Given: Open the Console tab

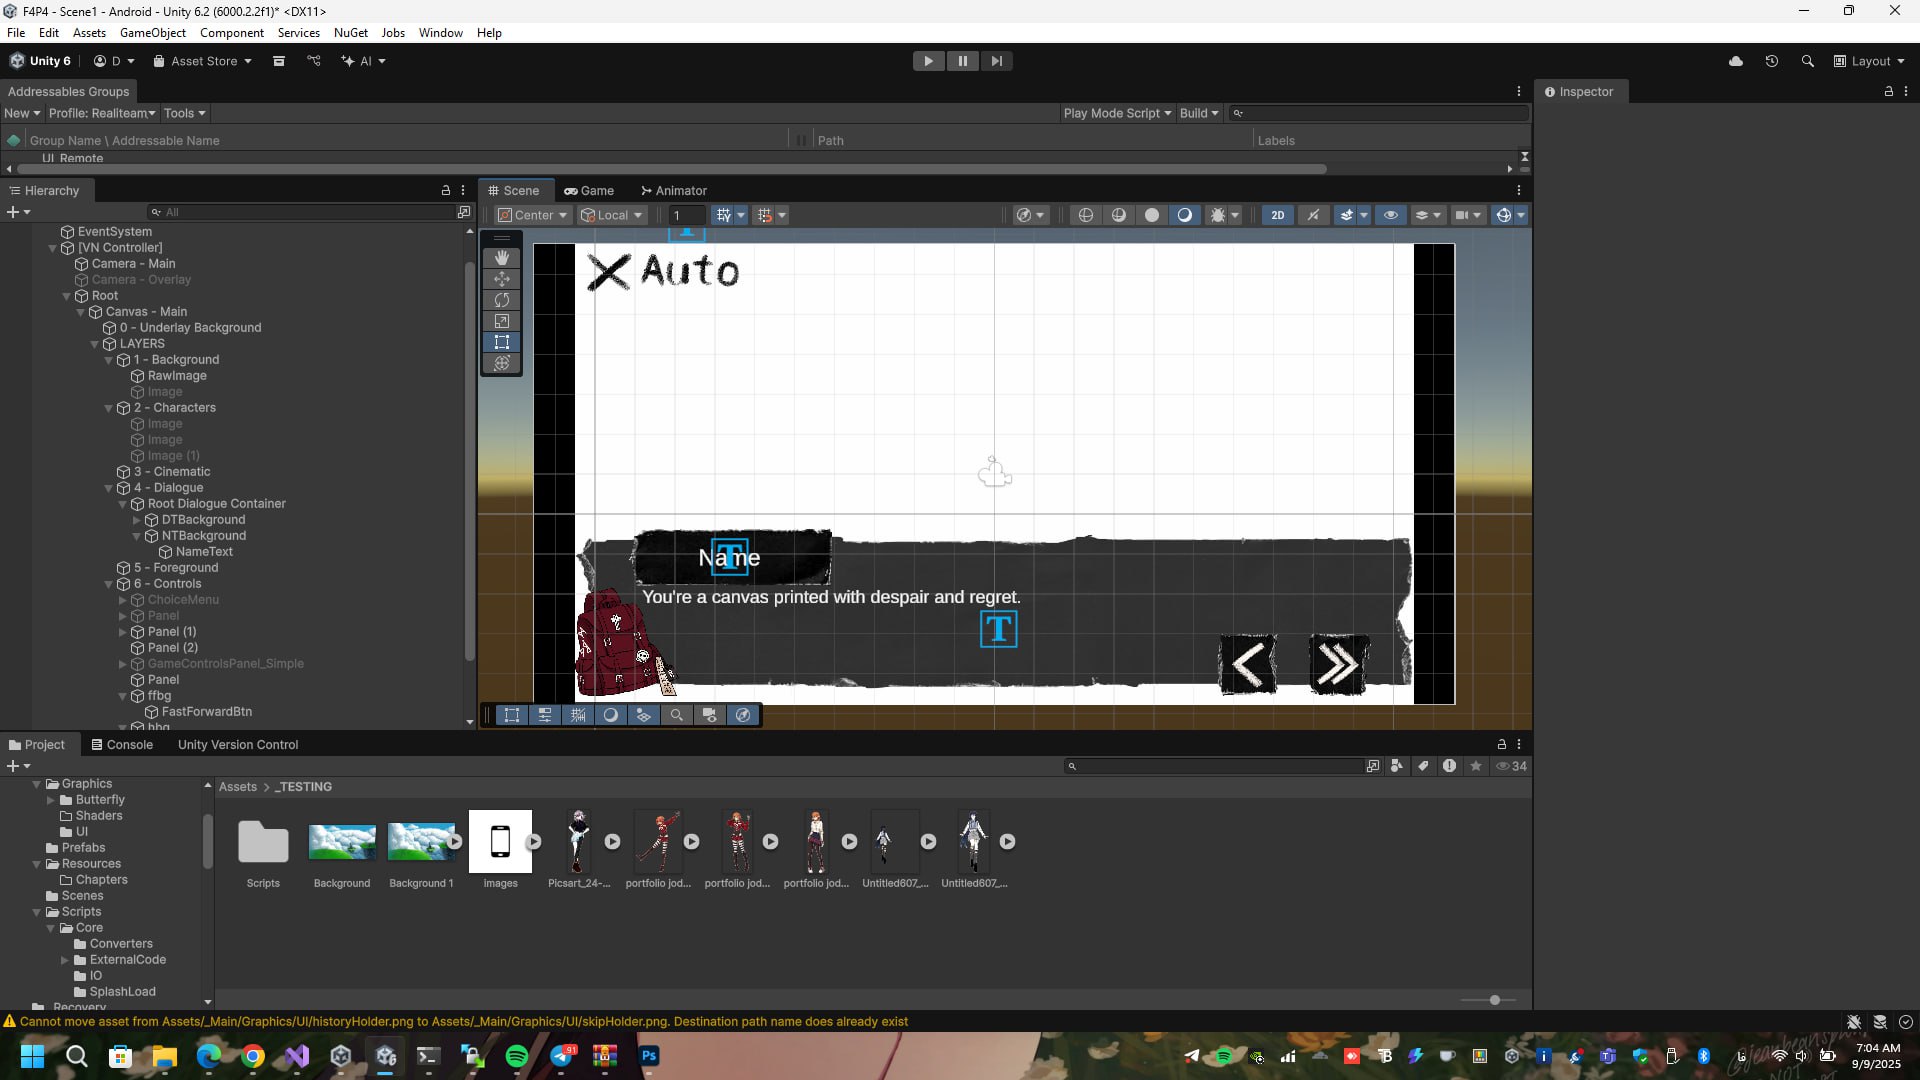Looking at the screenshot, I should tap(122, 745).
